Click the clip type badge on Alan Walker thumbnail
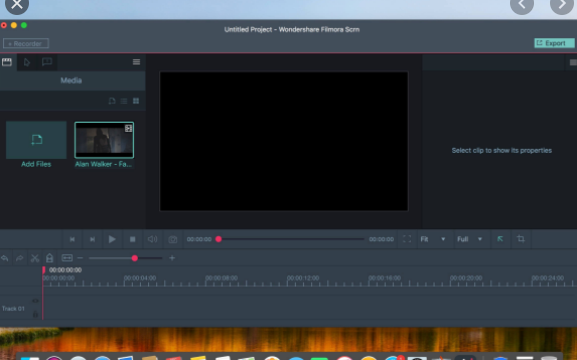Image resolution: width=577 pixels, height=360 pixels. point(128,128)
